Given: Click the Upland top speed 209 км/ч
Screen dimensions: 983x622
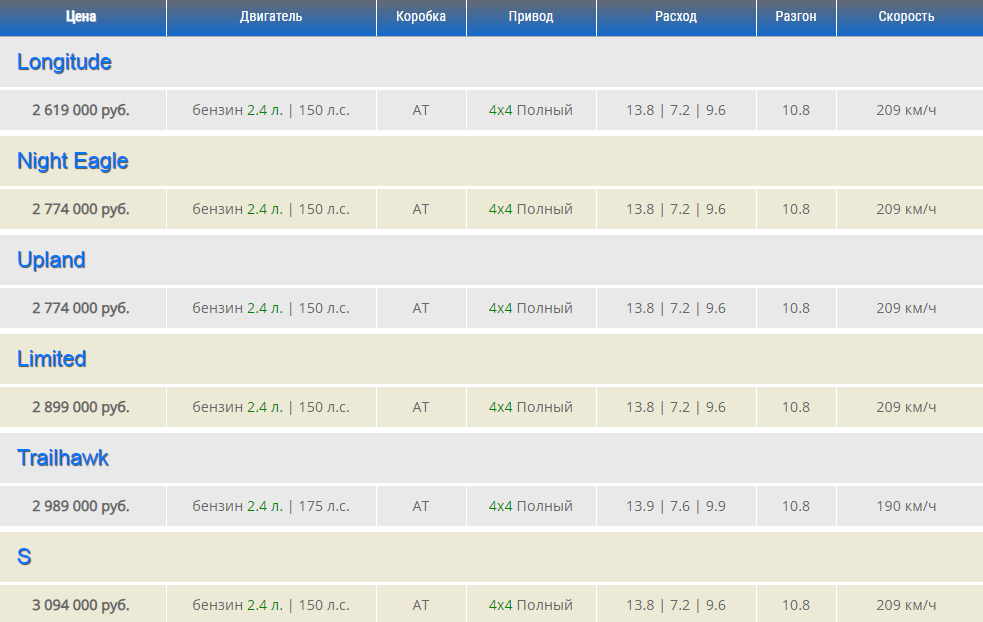Looking at the screenshot, I should 907,308.
